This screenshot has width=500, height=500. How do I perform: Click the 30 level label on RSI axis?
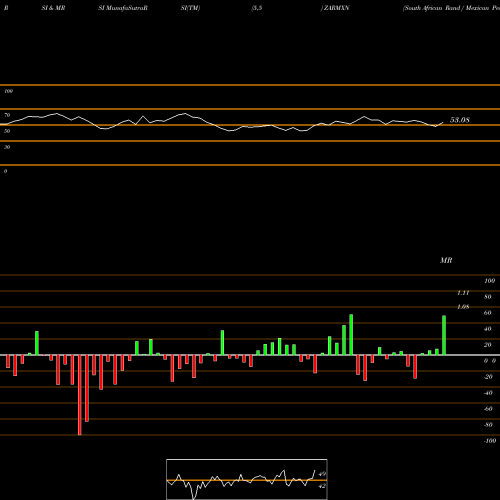tap(7, 147)
